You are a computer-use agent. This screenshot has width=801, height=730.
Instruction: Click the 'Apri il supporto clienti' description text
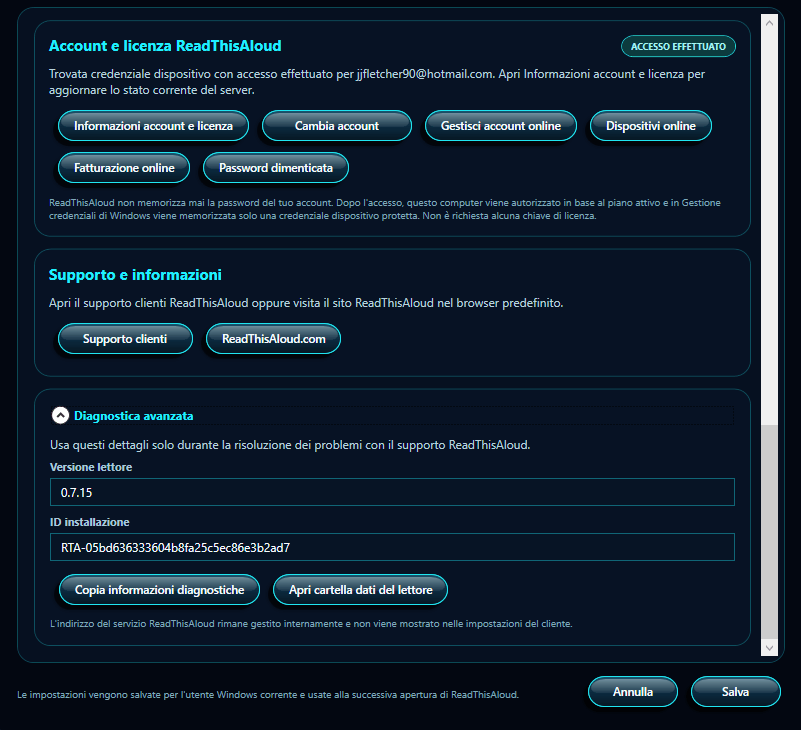306,303
